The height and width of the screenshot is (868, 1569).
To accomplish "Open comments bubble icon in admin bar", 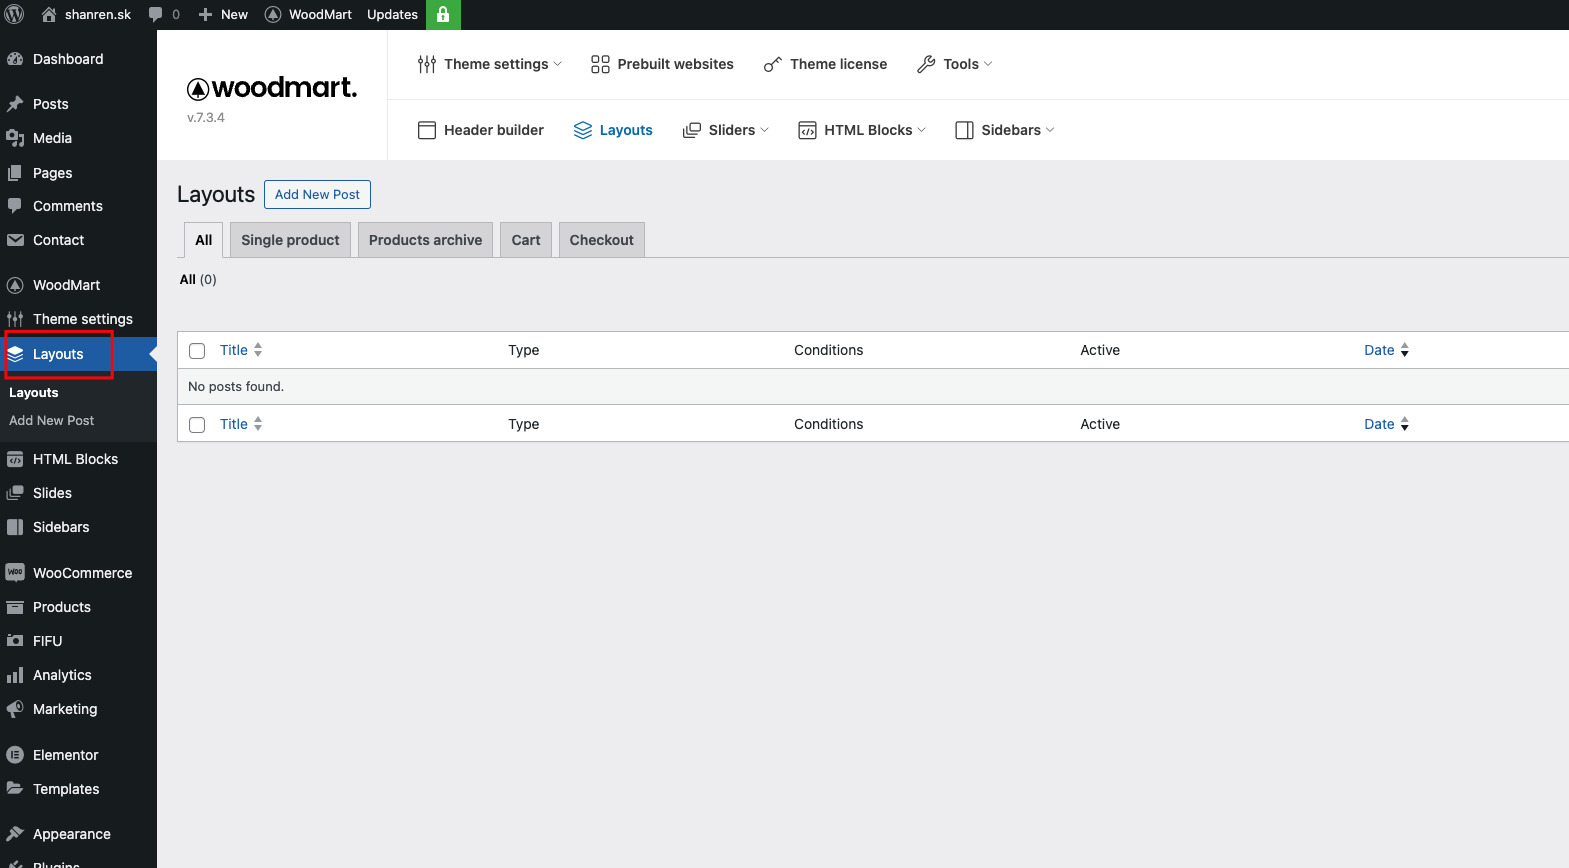I will click(x=155, y=14).
